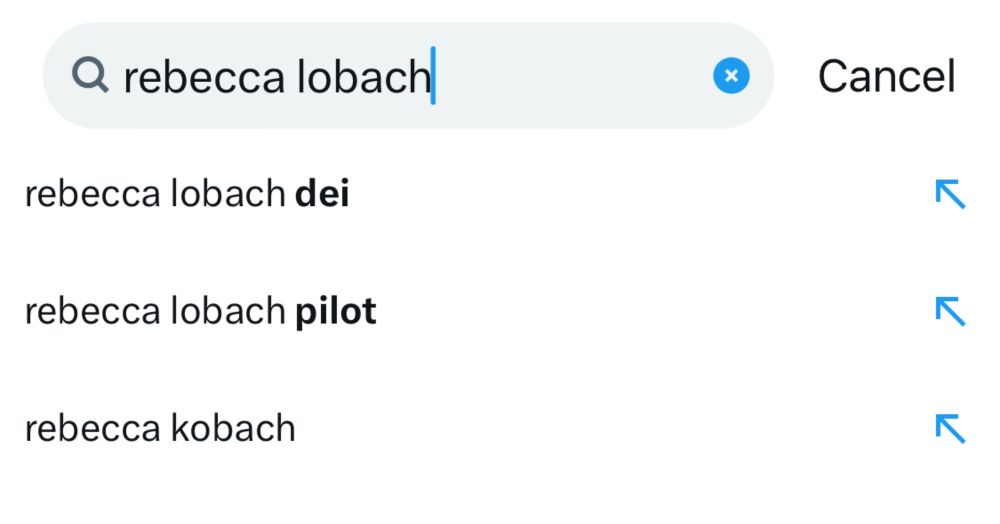Fill query using arrow beside 'rebecca lobach pilot'

(x=950, y=311)
